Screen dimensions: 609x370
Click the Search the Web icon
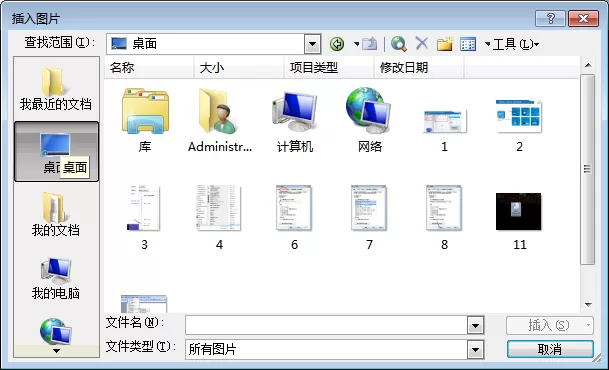(398, 44)
